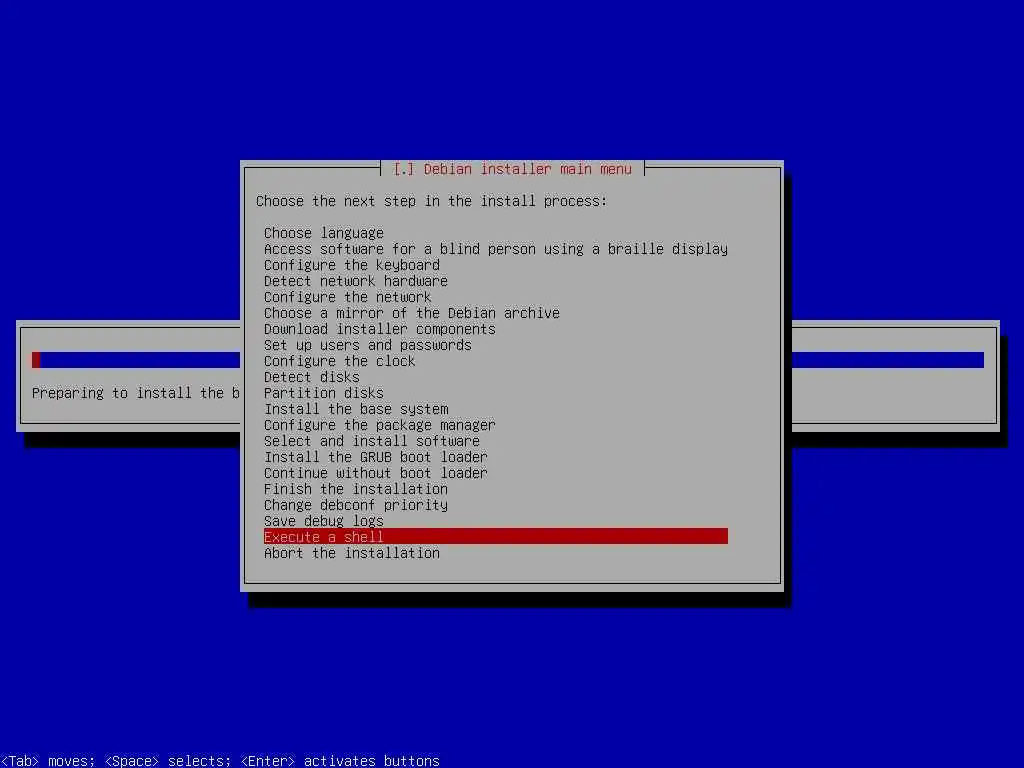The height and width of the screenshot is (768, 1024).
Task: Choose Configure the keyboard step
Action: [x=496, y=265]
